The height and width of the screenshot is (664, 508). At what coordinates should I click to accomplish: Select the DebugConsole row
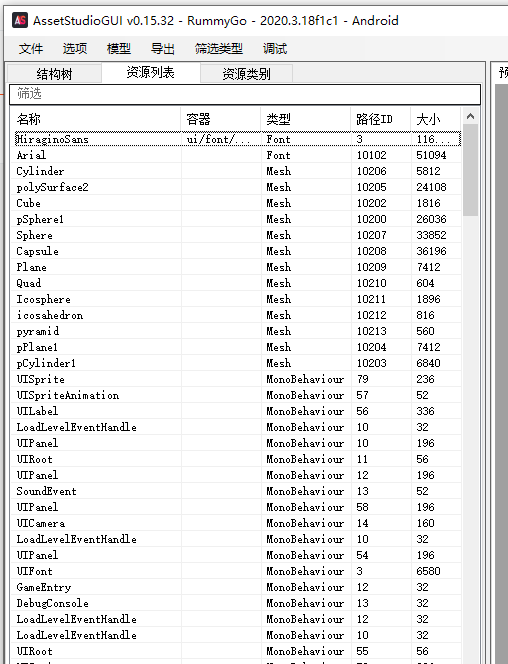click(237, 603)
